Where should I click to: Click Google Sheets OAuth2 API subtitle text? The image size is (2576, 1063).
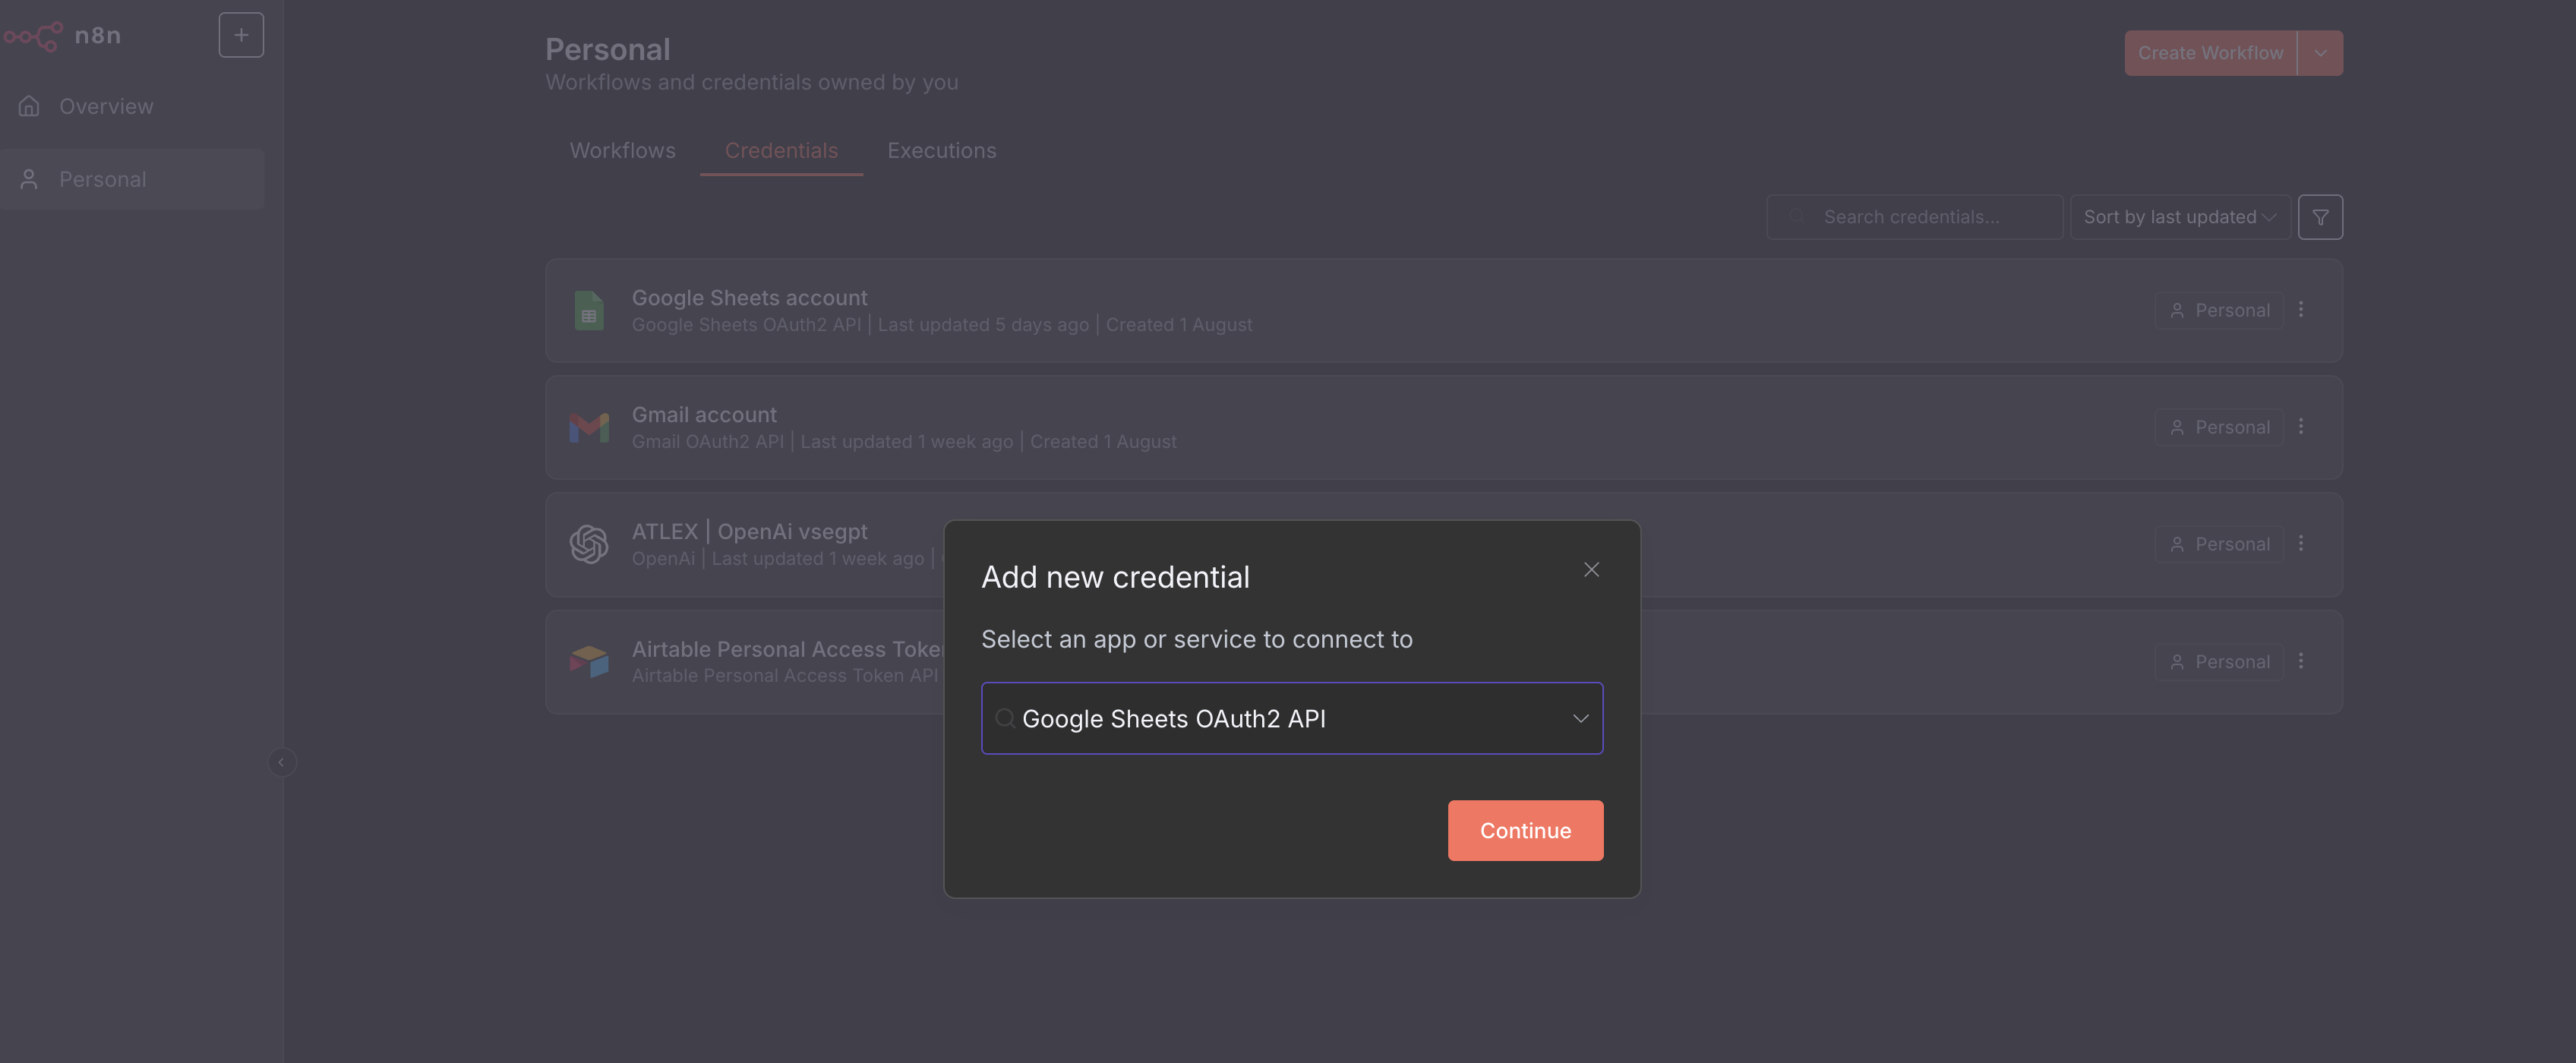[746, 325]
